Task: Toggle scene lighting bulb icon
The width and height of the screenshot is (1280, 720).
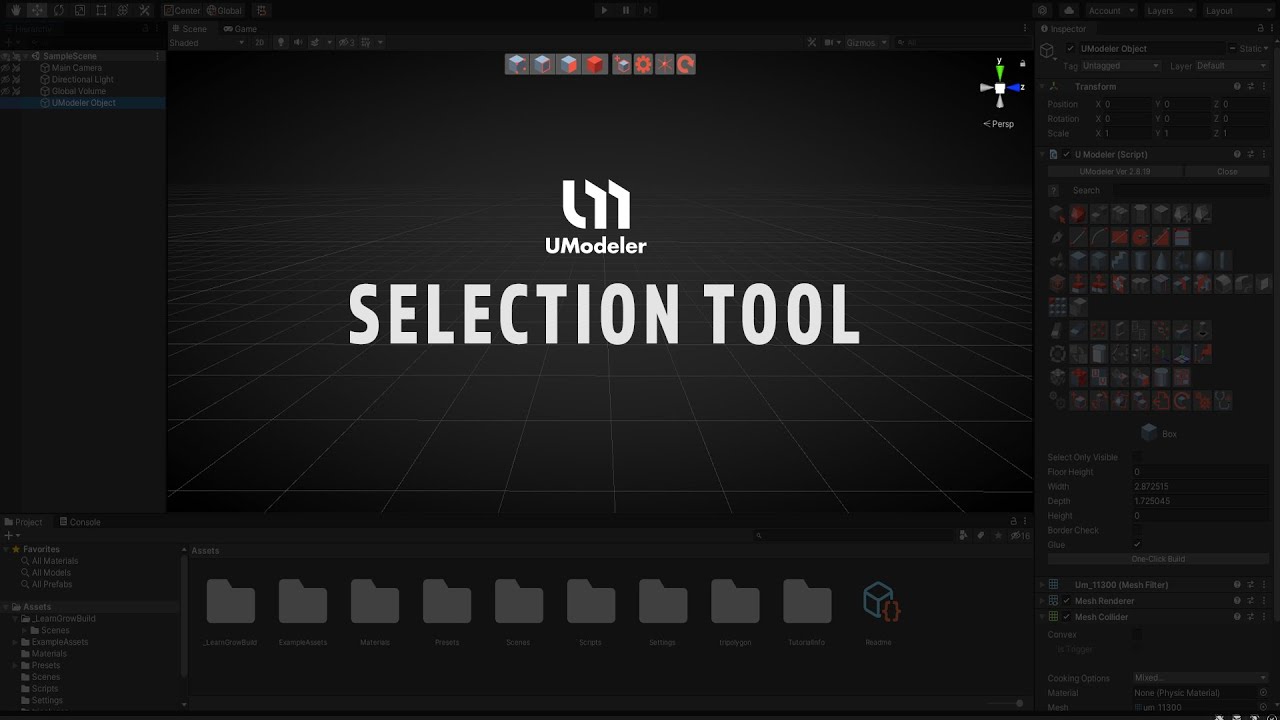Action: coord(281,42)
